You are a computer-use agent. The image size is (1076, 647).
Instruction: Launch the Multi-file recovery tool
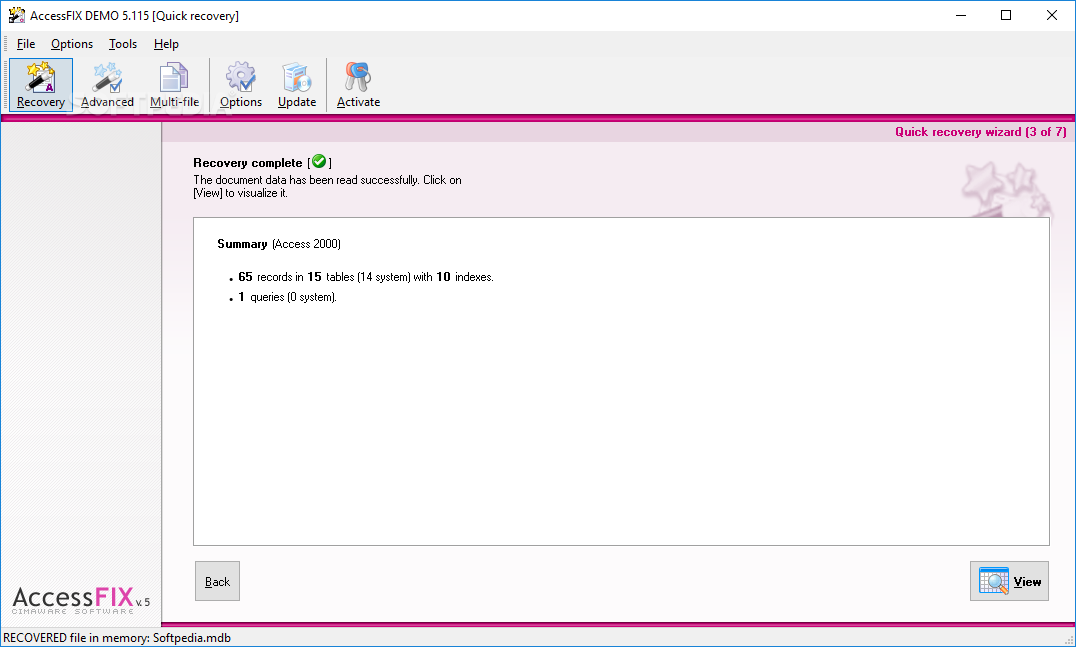174,84
